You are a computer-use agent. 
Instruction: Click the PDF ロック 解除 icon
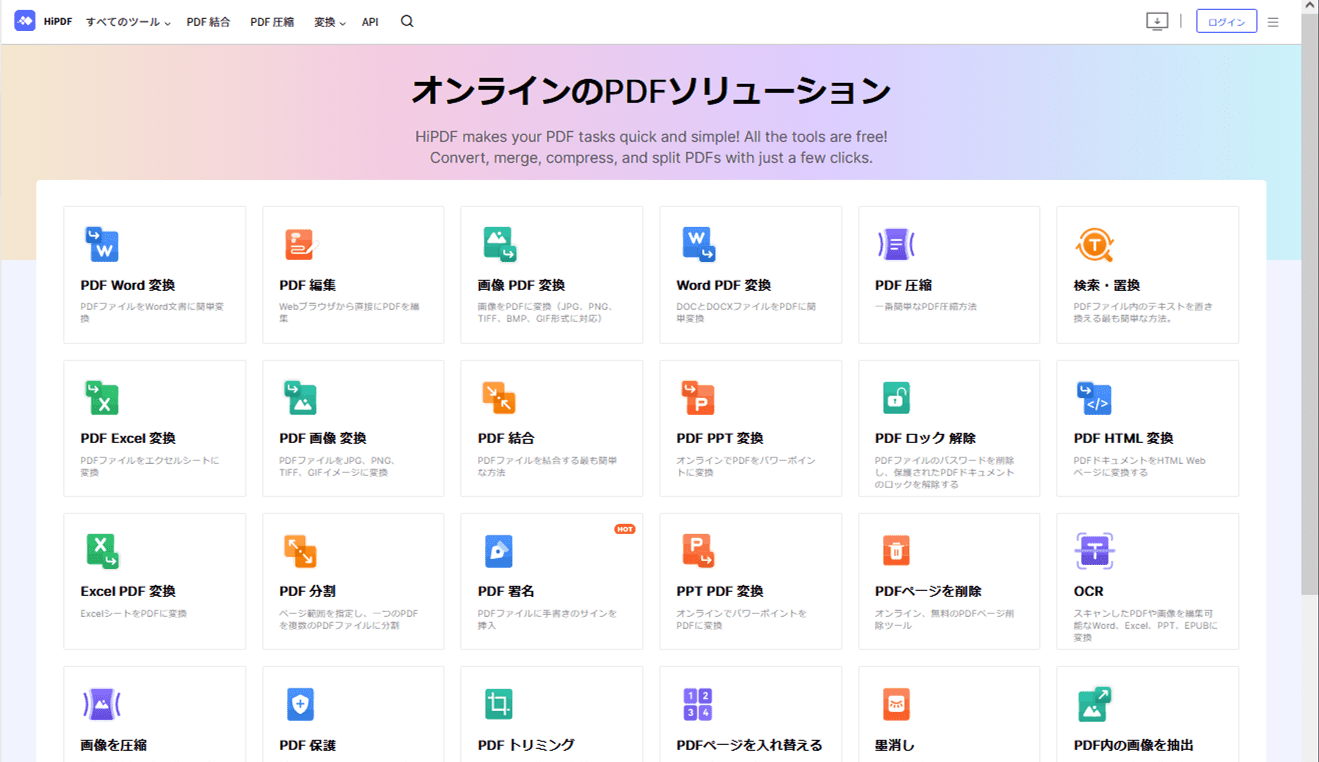[x=896, y=398]
